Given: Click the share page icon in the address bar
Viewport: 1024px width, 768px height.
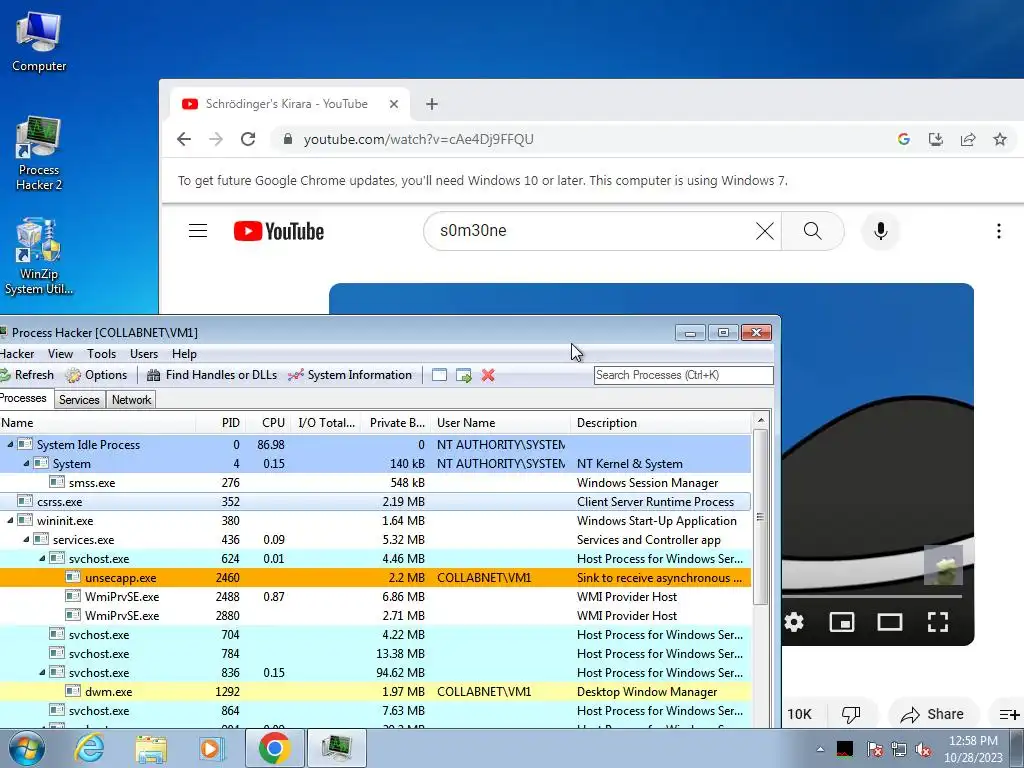Looking at the screenshot, I should tap(968, 139).
